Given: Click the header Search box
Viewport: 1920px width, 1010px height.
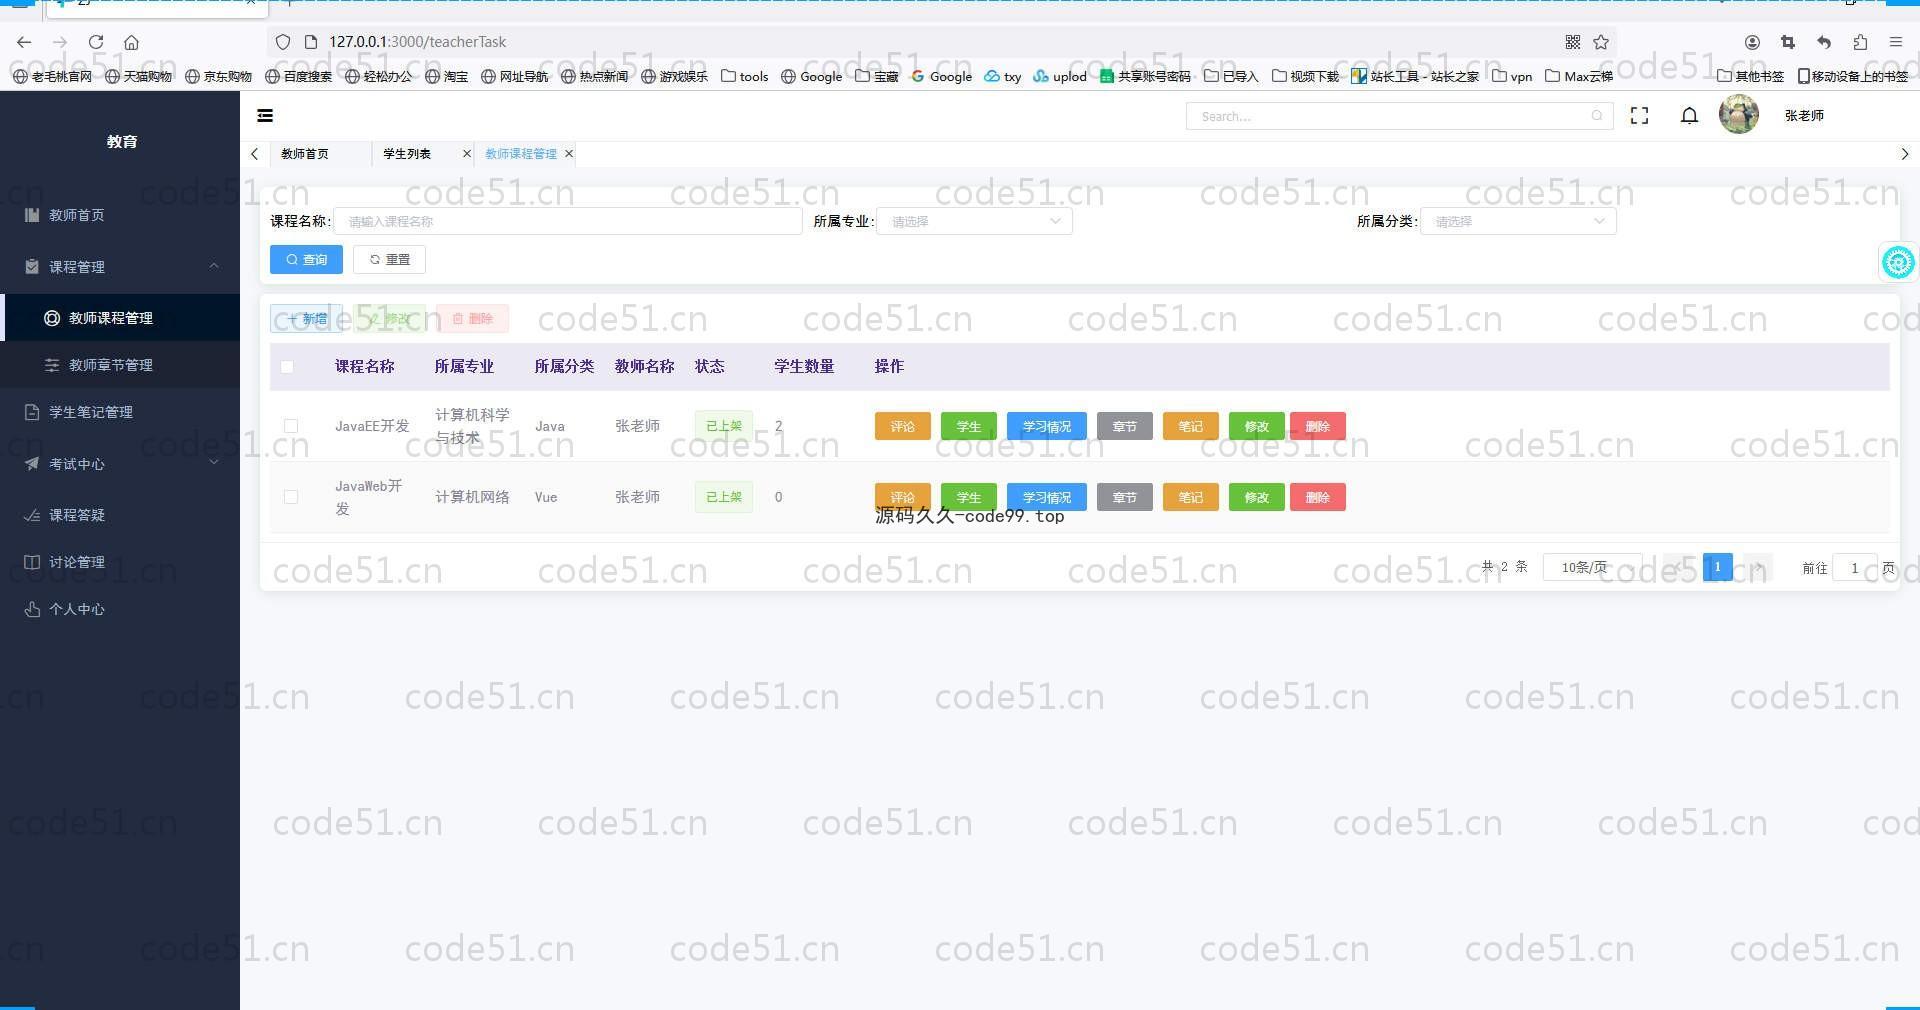Looking at the screenshot, I should (x=1399, y=116).
